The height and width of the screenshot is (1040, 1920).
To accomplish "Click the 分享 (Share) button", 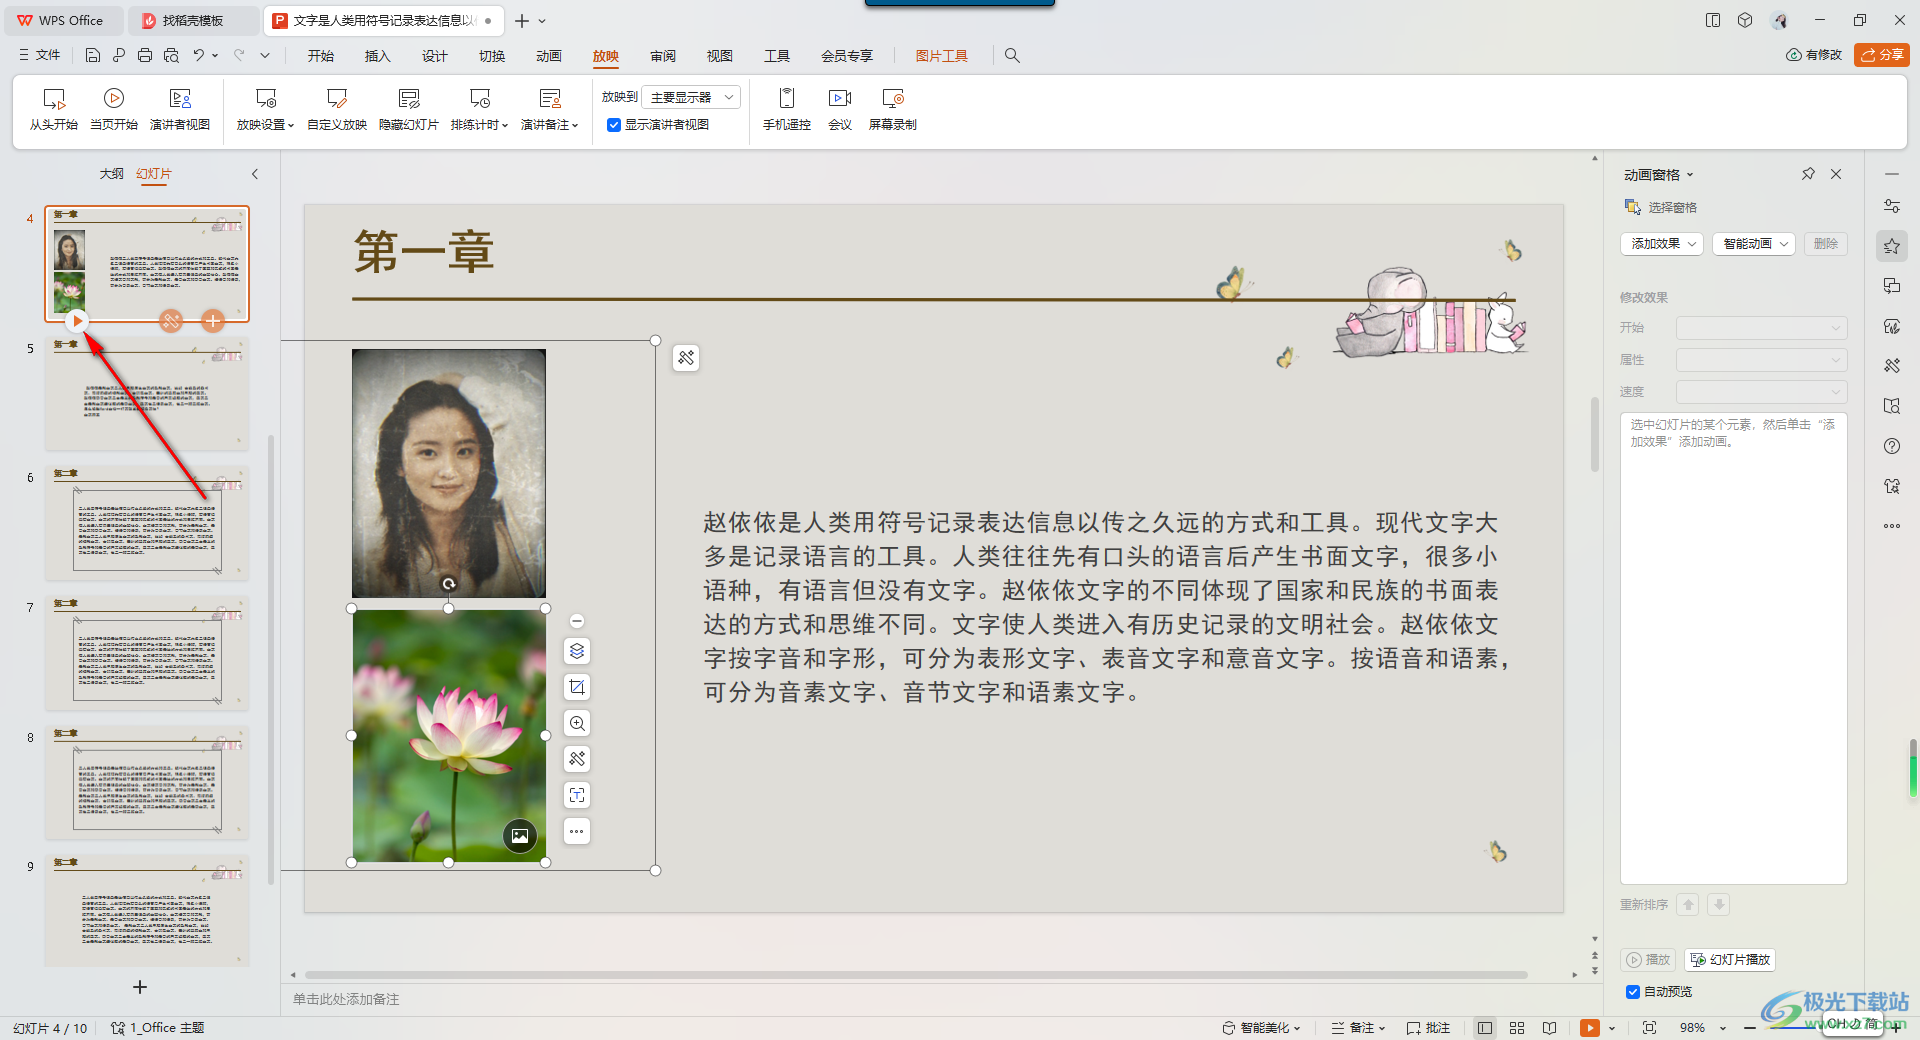I will click(x=1882, y=55).
